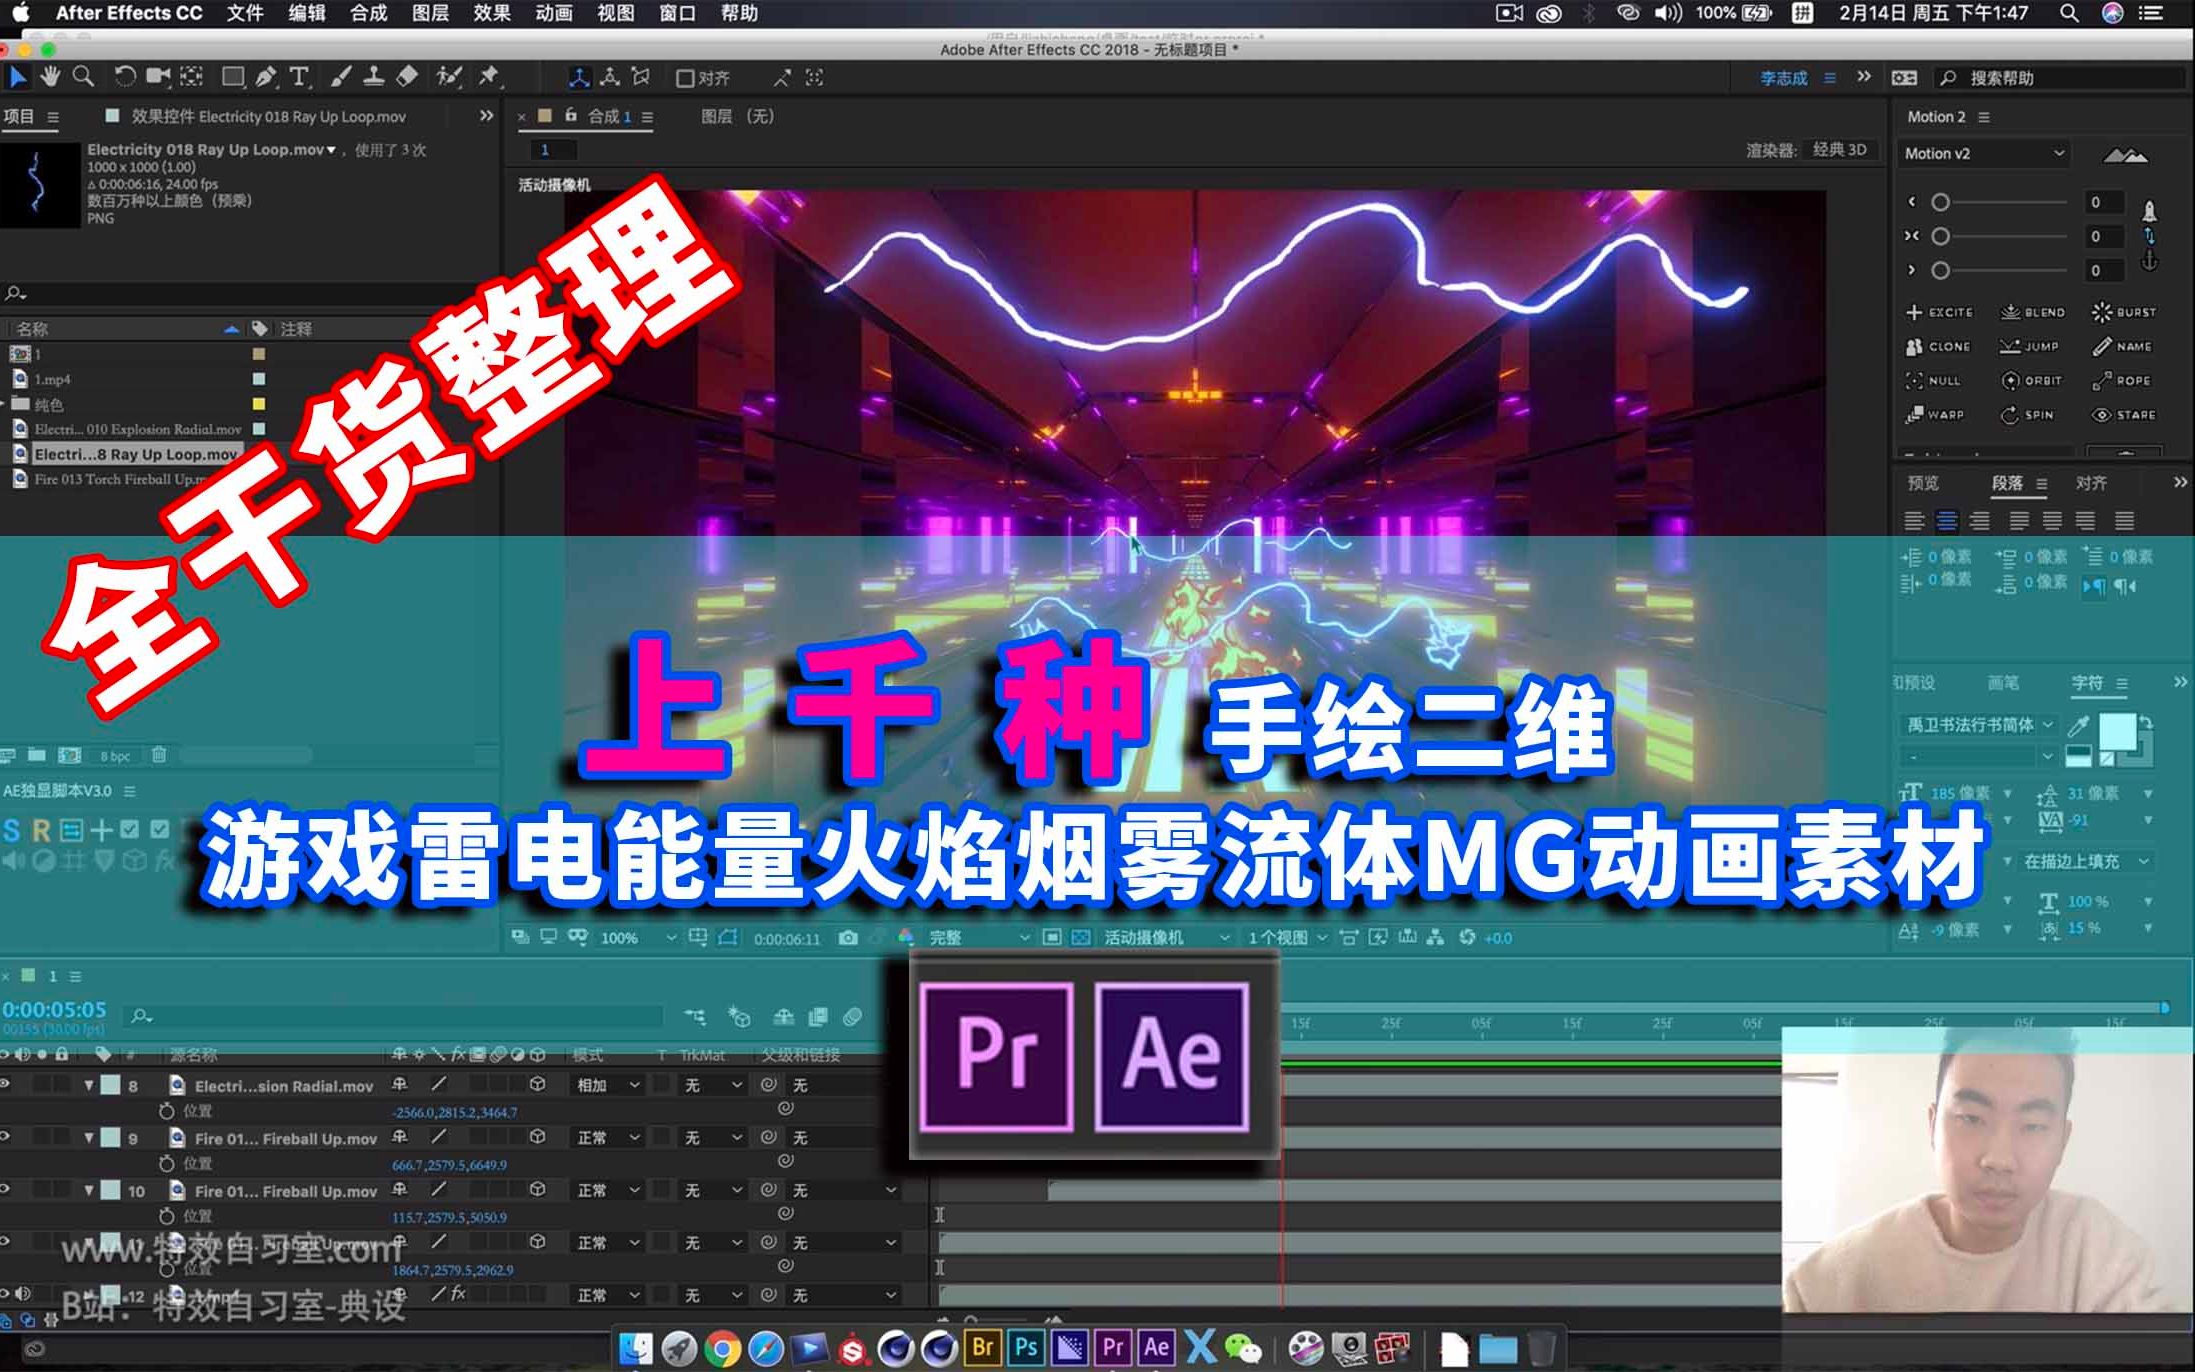Open 合成 menu in menu bar
Screen dimensions: 2195x1372
pyautogui.click(x=369, y=13)
